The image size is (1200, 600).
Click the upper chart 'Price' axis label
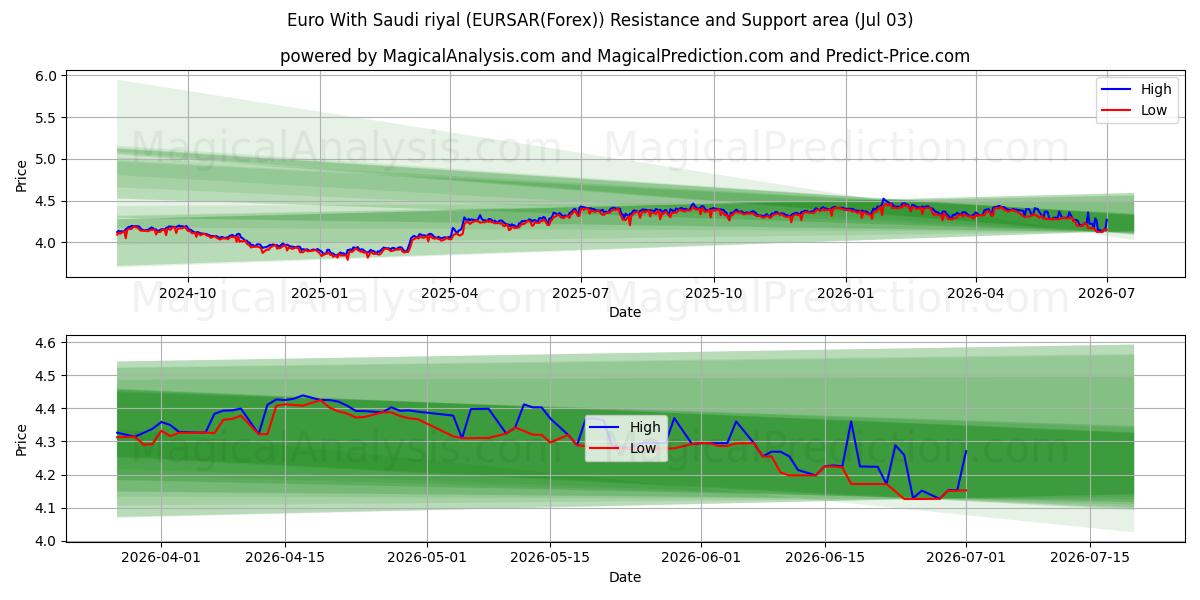[x=22, y=173]
